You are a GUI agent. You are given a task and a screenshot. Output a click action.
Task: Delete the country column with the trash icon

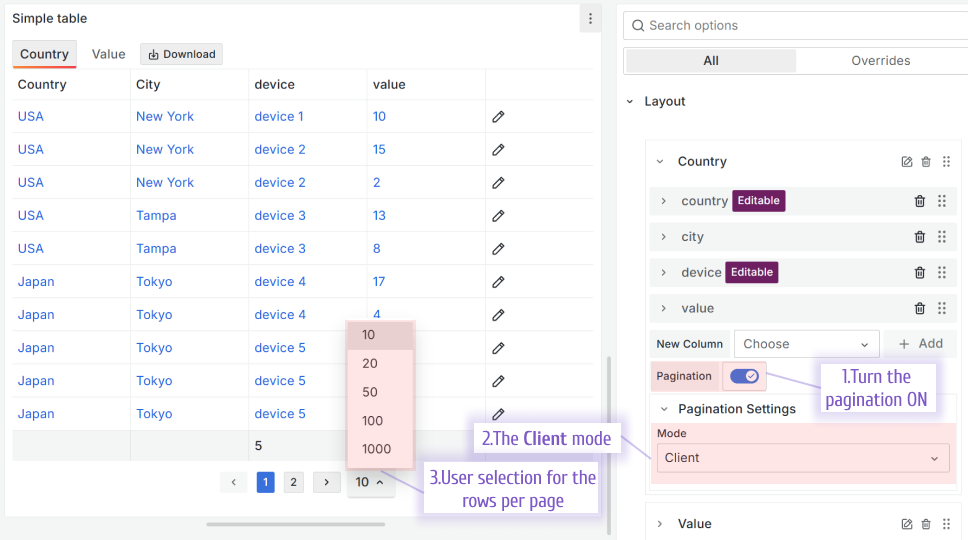920,201
